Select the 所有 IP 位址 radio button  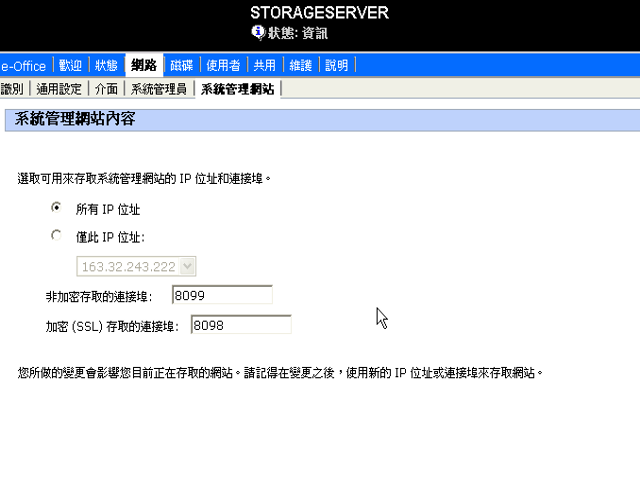click(x=56, y=208)
